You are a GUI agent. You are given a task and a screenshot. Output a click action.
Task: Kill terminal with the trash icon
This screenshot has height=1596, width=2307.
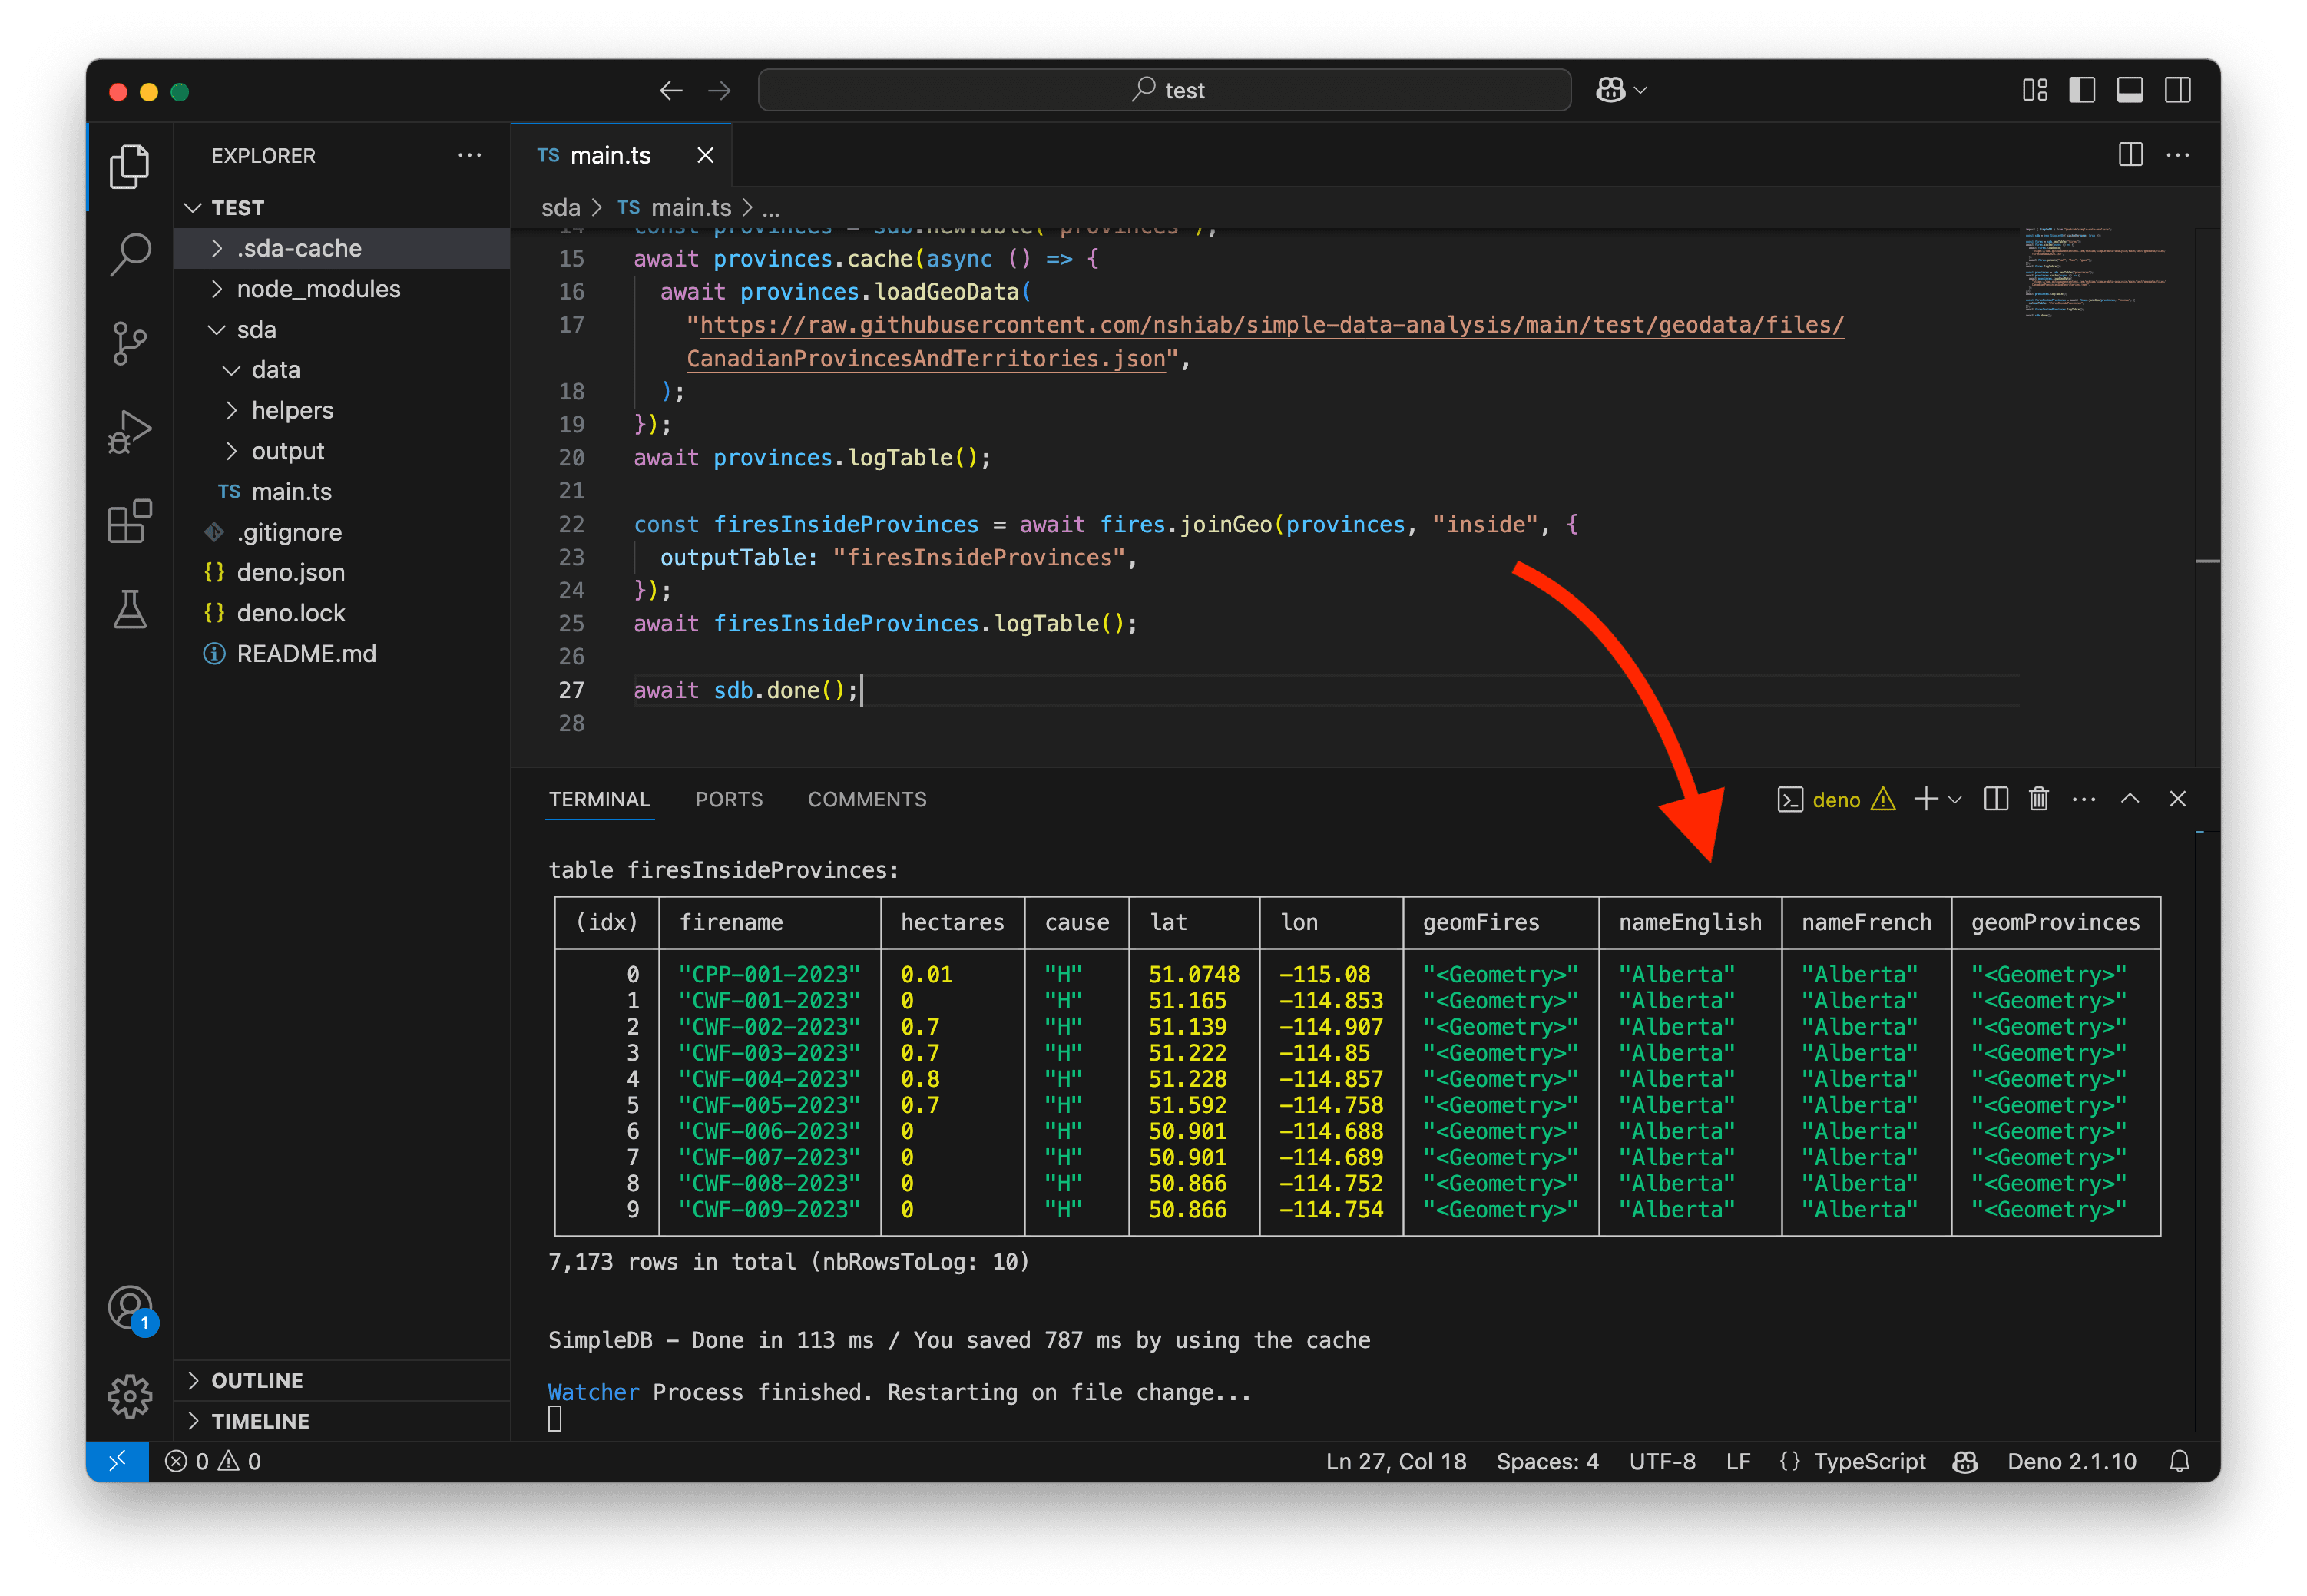click(2039, 799)
